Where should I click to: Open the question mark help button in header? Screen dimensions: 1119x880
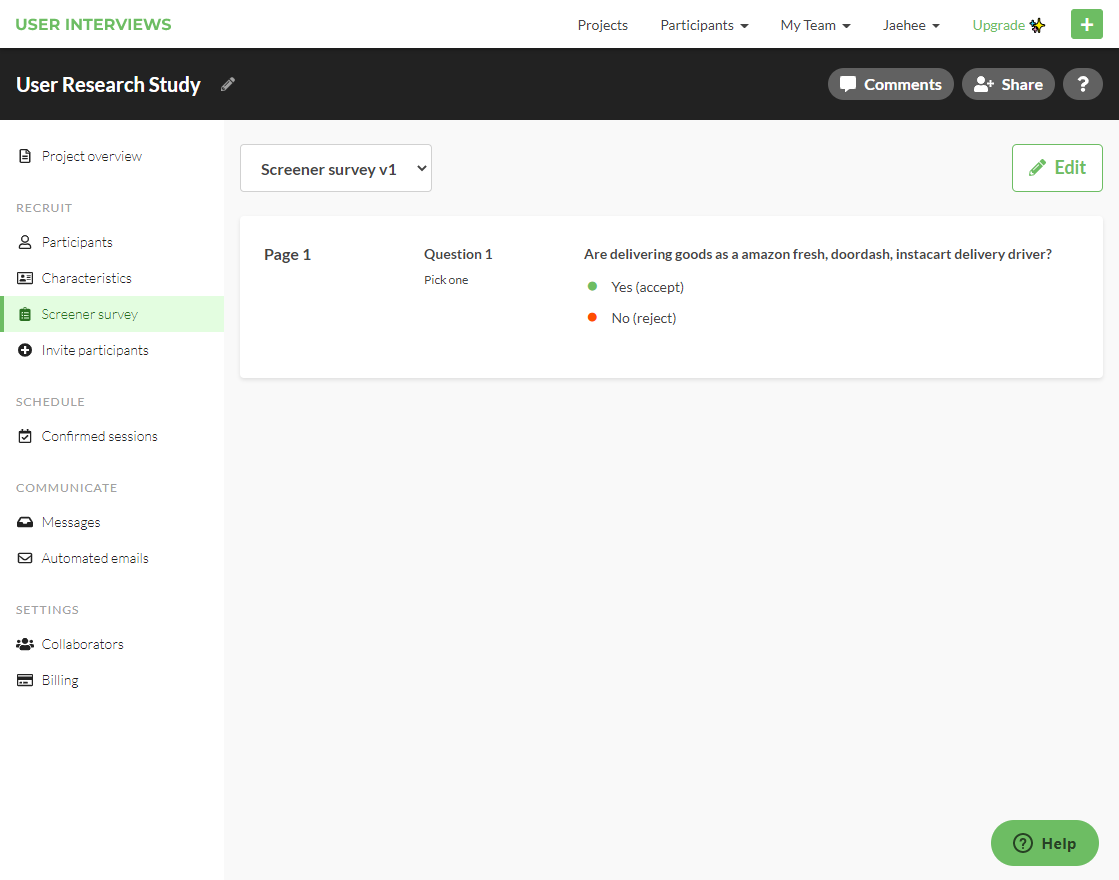point(1083,84)
